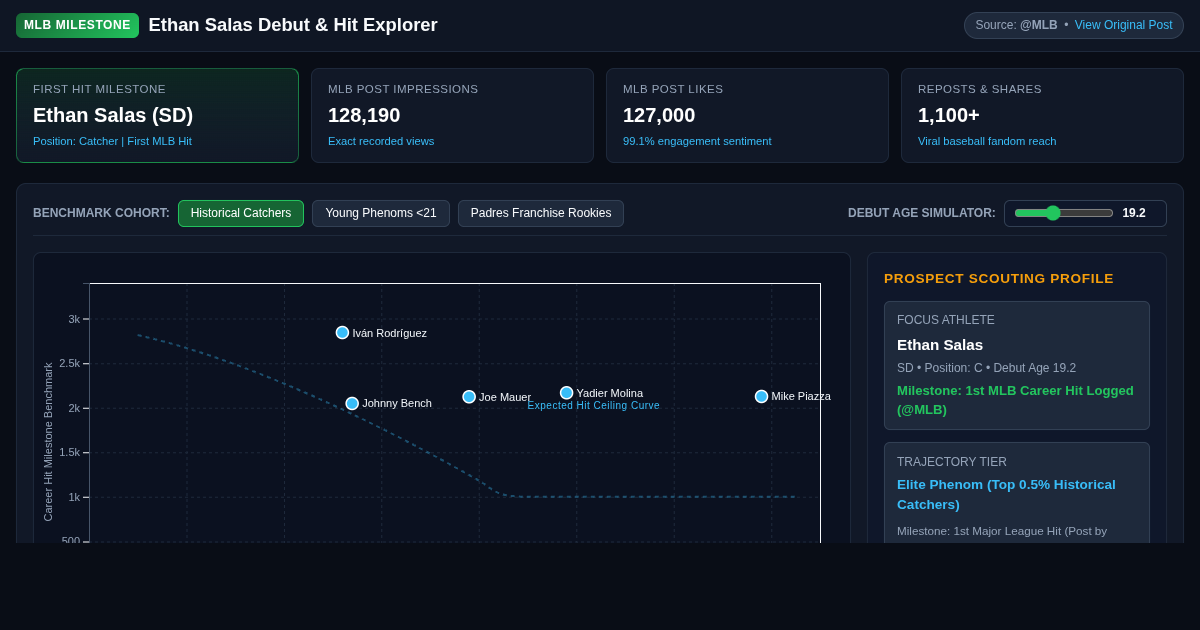Open the First Hit Milestone card
Image resolution: width=1200 pixels, height=630 pixels.
[157, 115]
